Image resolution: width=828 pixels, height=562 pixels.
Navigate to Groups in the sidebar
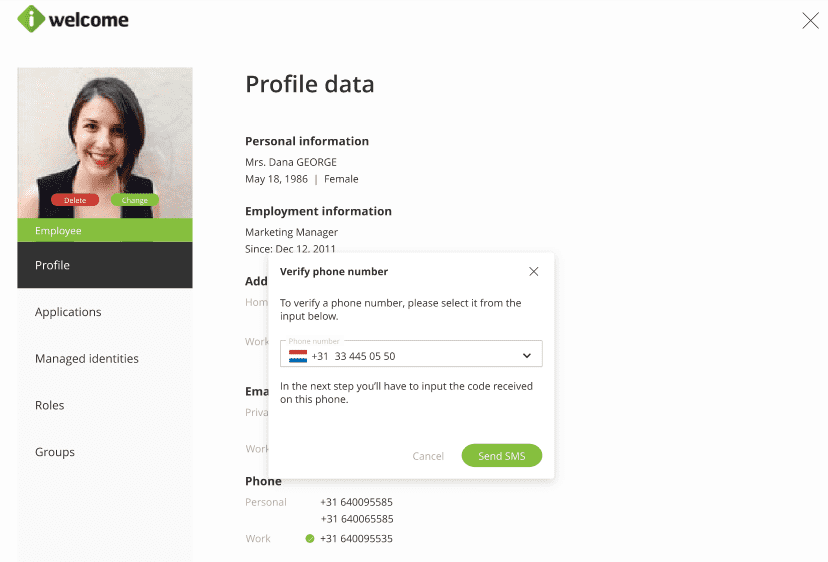55,452
